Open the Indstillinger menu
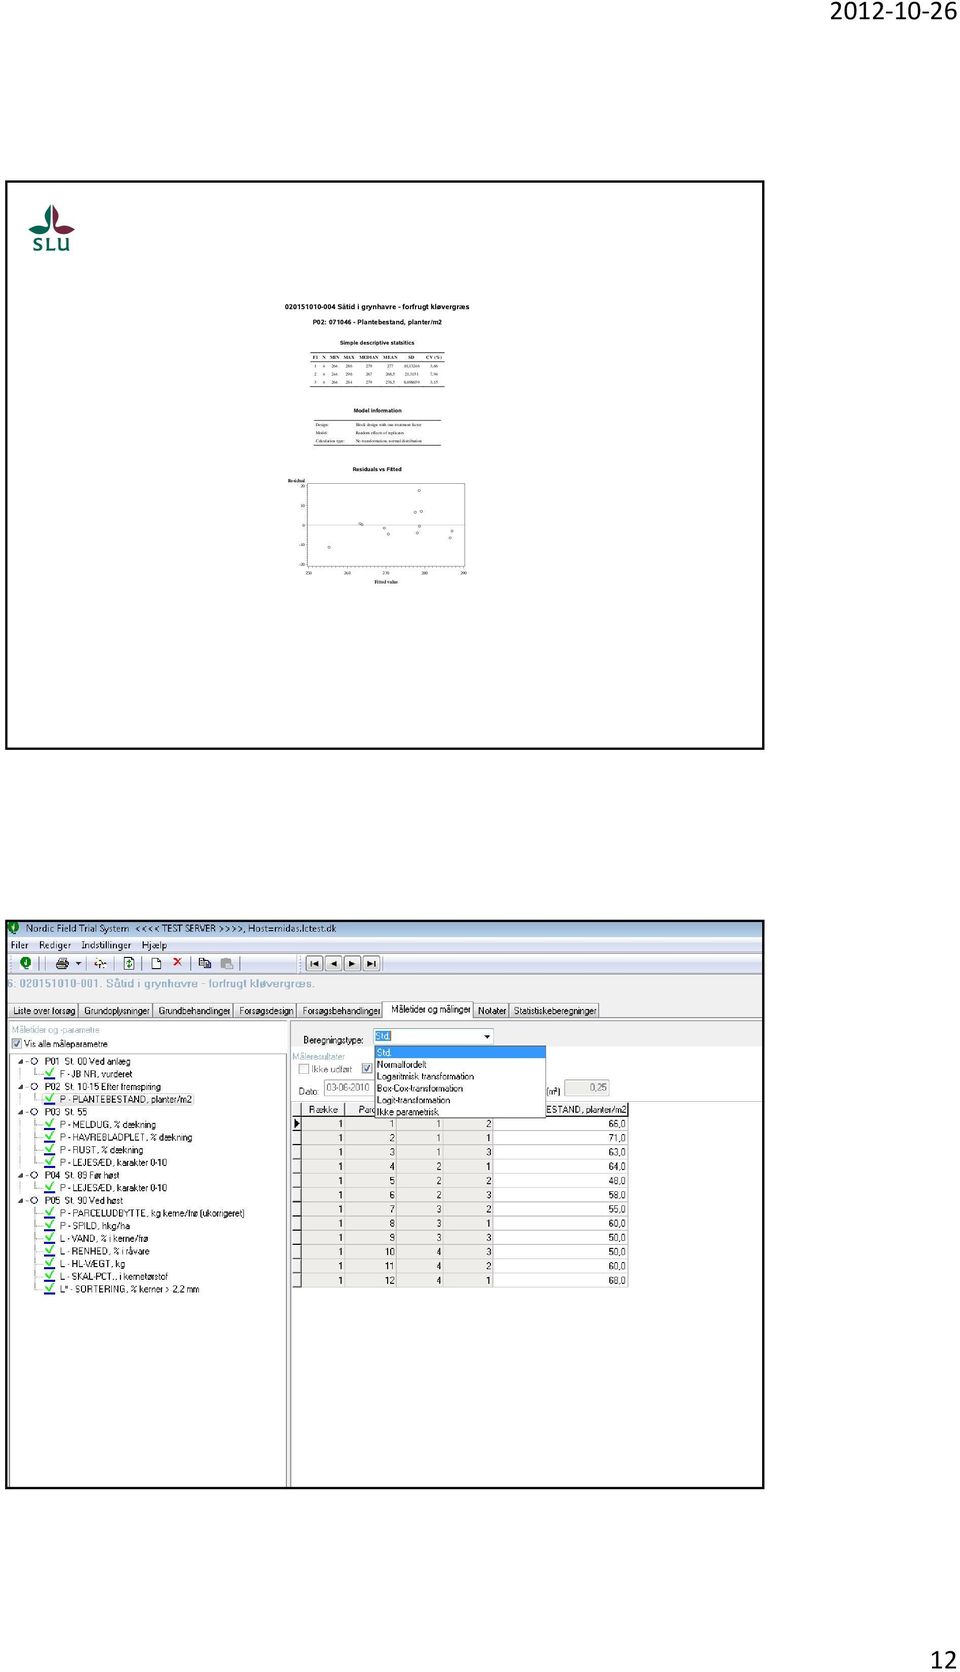The height and width of the screenshot is (1672, 960). coord(106,945)
